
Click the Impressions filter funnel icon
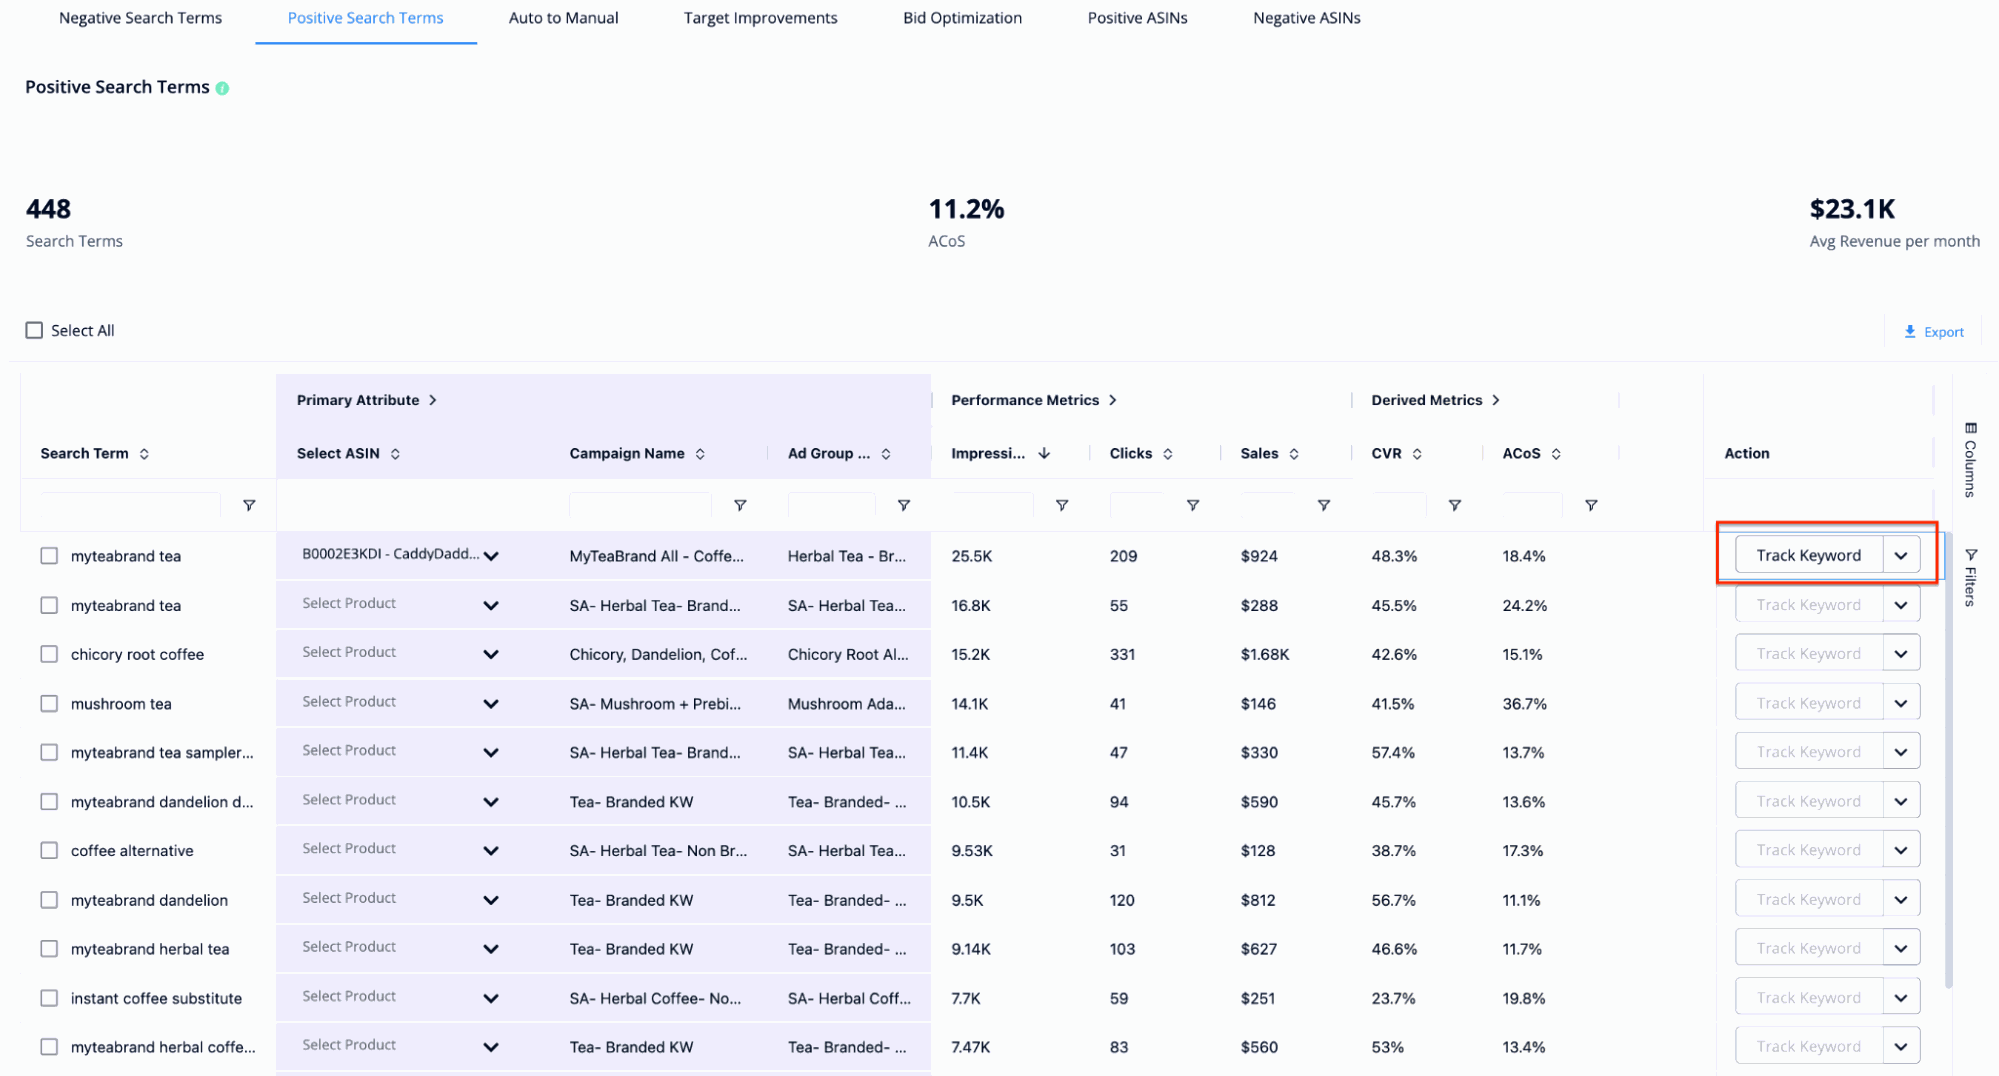1062,506
